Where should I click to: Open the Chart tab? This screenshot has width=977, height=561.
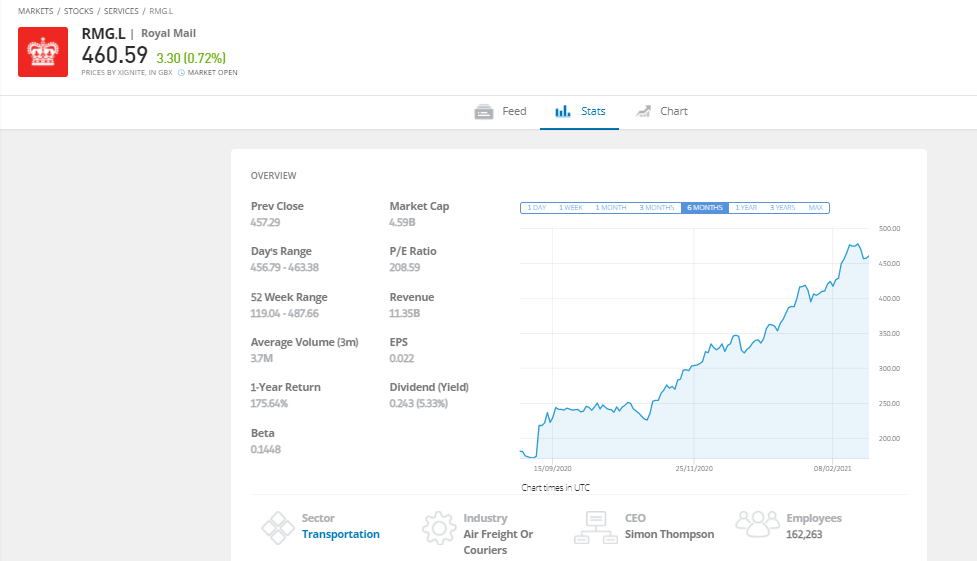click(661, 112)
